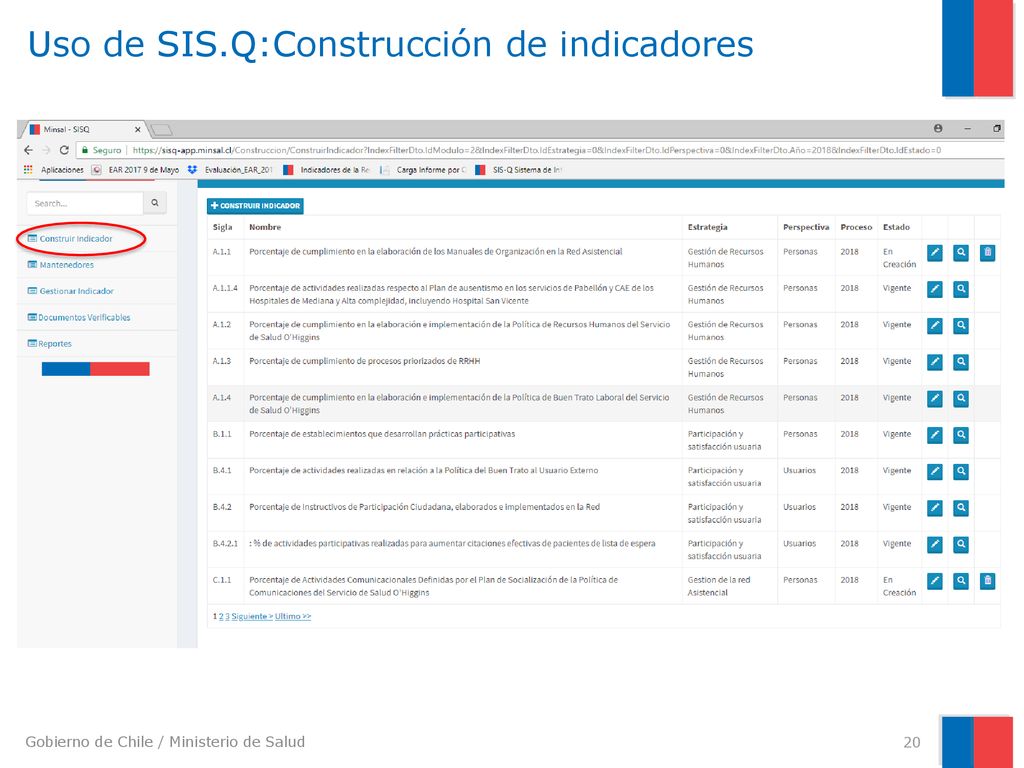Open a new browser tab
Image resolution: width=1024 pixels, height=768 pixels.
point(161,130)
